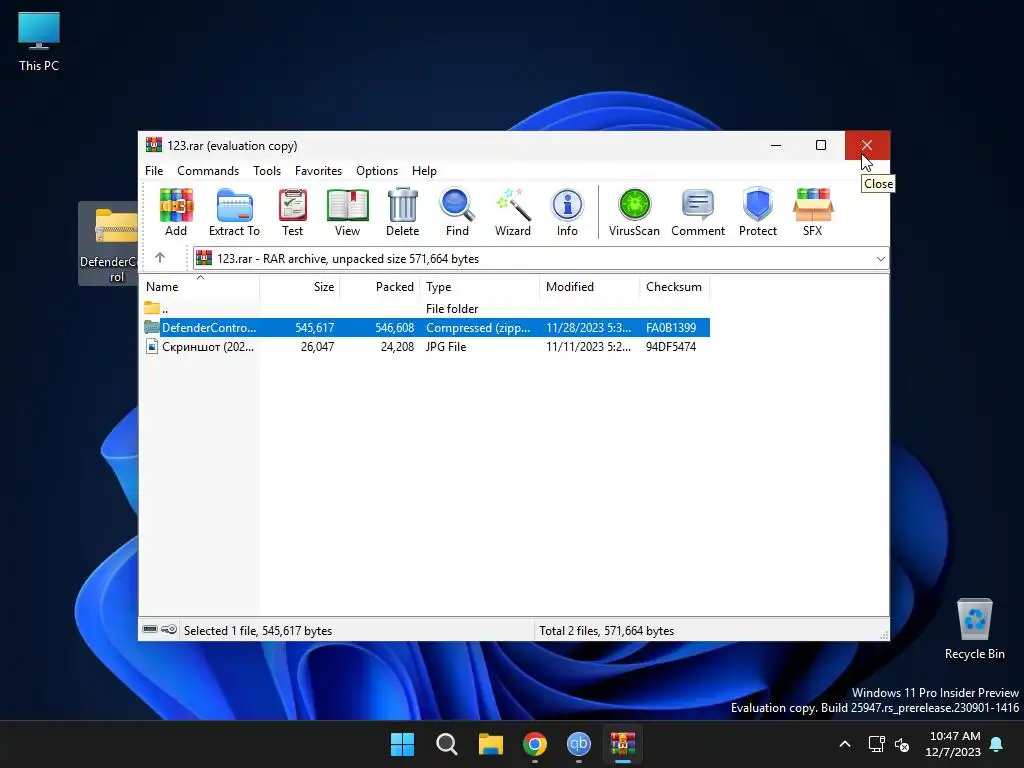
Task: Open the Options menu
Action: click(x=377, y=170)
